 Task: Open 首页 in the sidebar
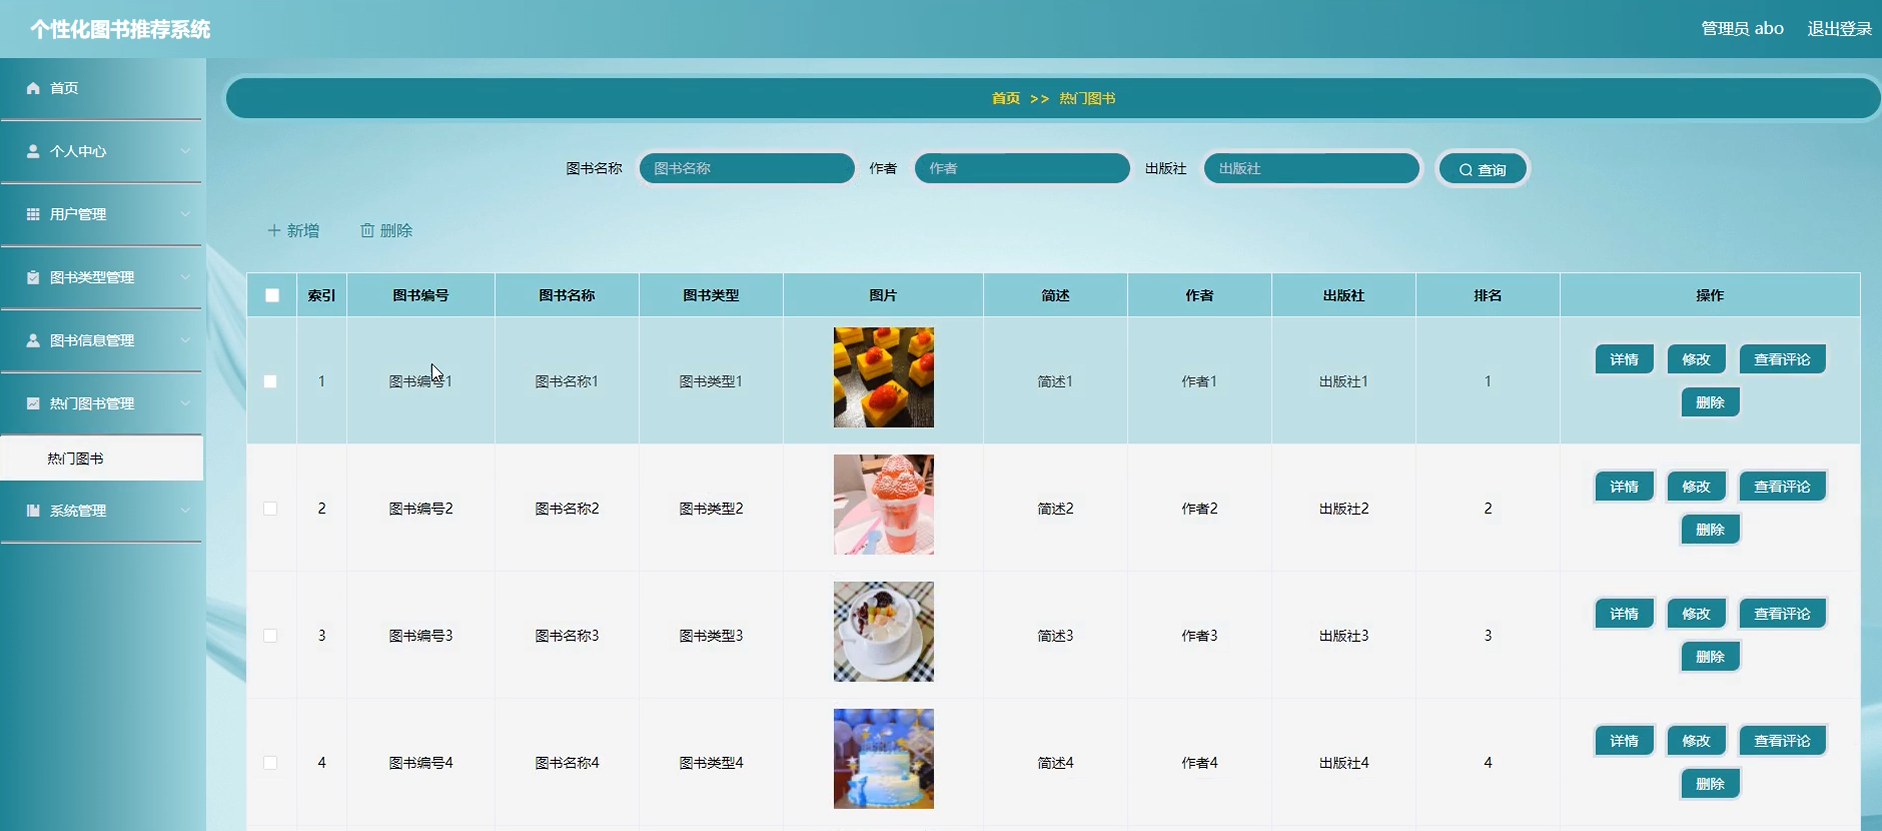click(102, 88)
